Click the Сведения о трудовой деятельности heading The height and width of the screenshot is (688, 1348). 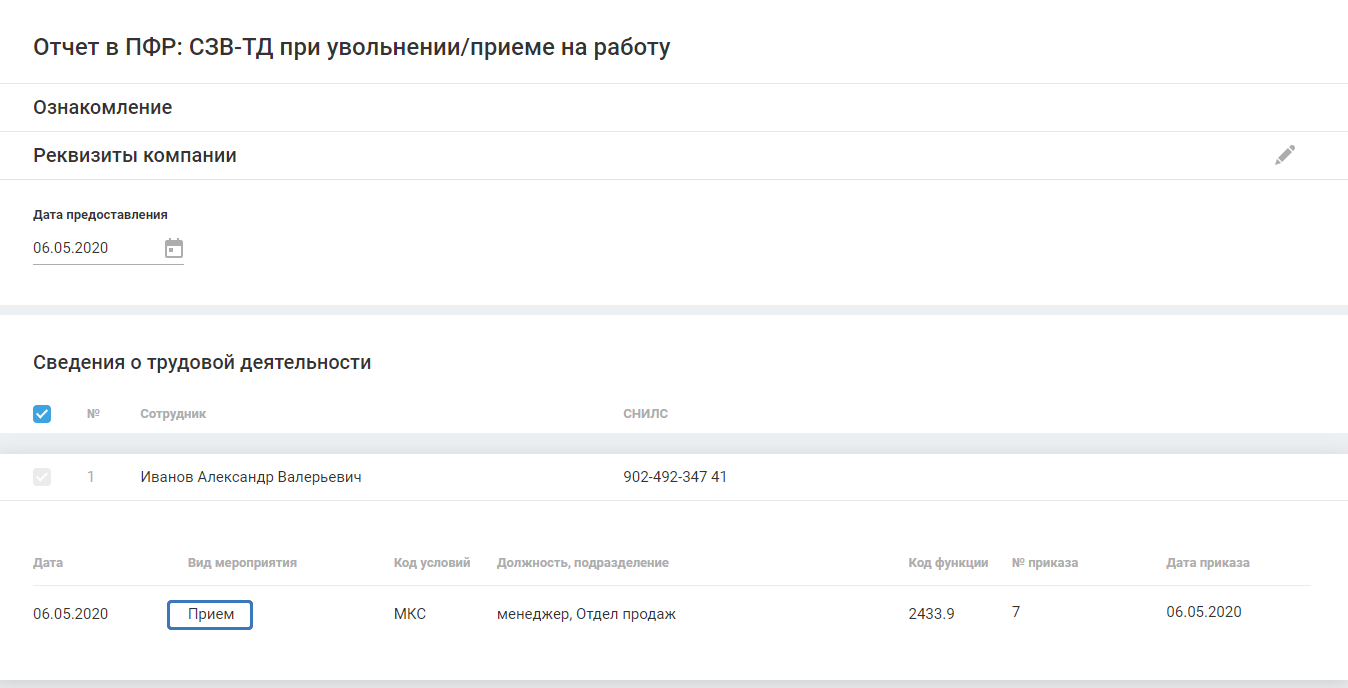click(202, 362)
